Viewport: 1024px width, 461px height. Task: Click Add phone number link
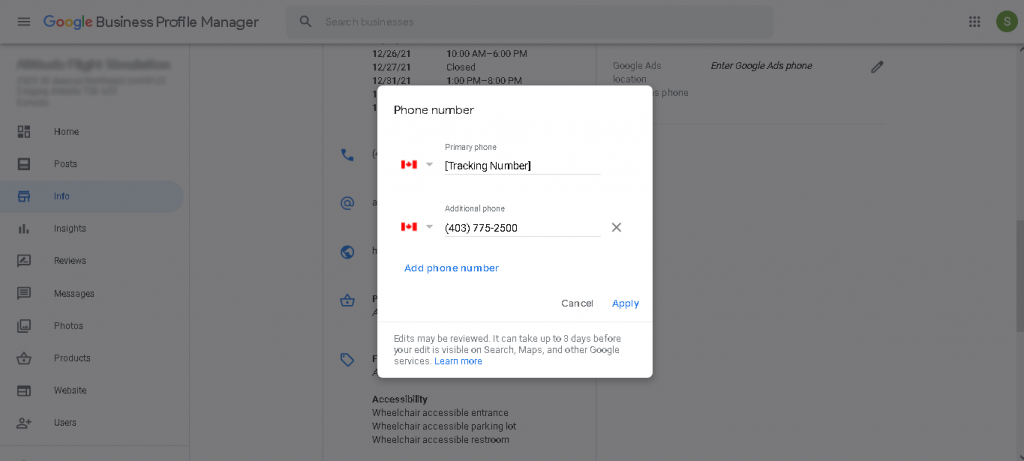[451, 268]
